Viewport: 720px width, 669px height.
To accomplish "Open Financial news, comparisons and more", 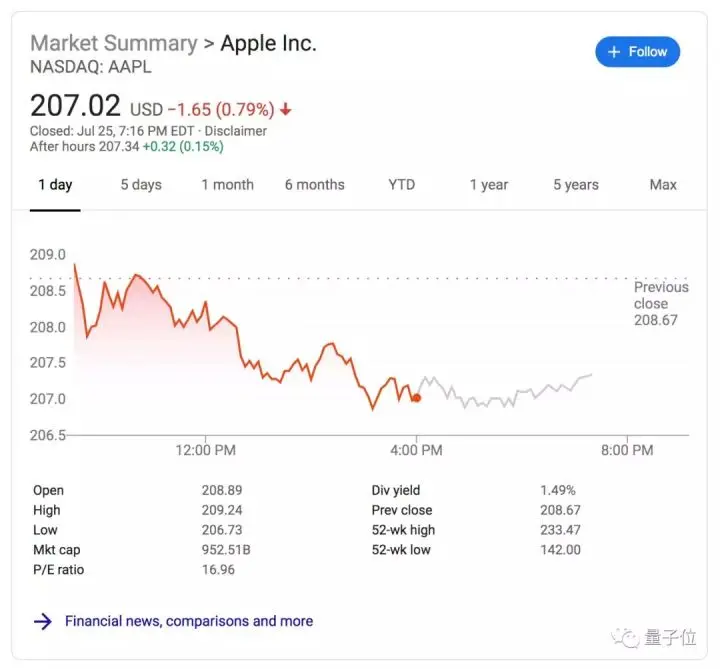I will pos(189,621).
